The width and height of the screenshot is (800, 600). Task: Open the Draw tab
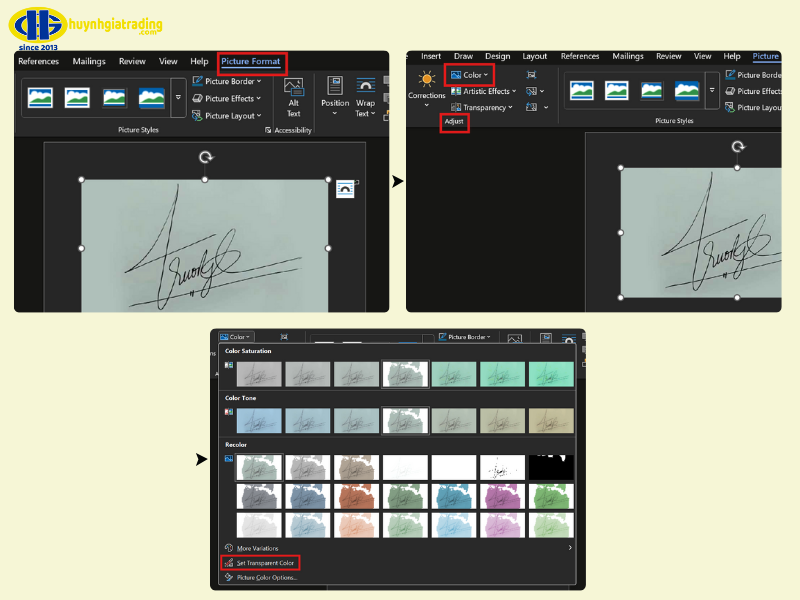tap(463, 57)
